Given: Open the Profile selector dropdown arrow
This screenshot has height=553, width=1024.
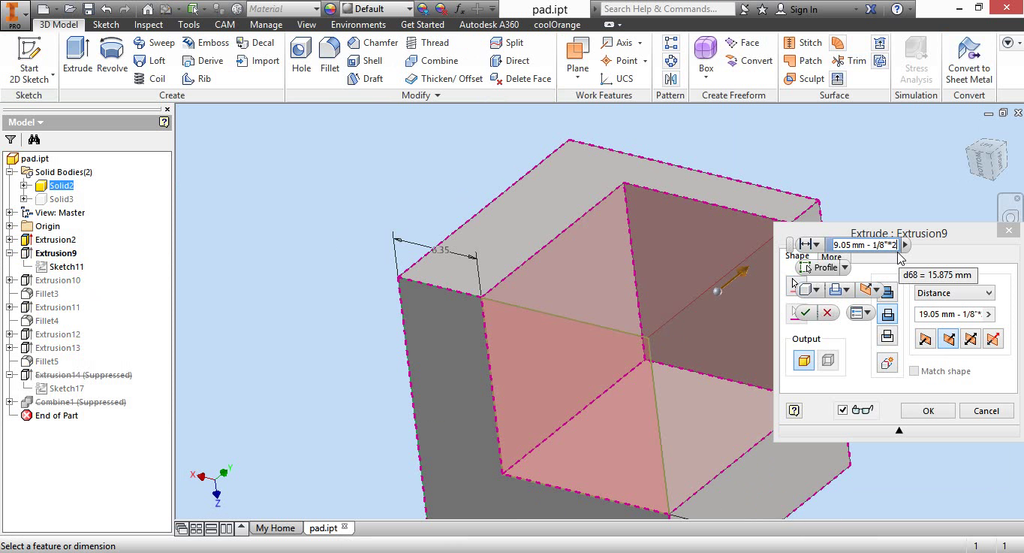Looking at the screenshot, I should (x=844, y=267).
